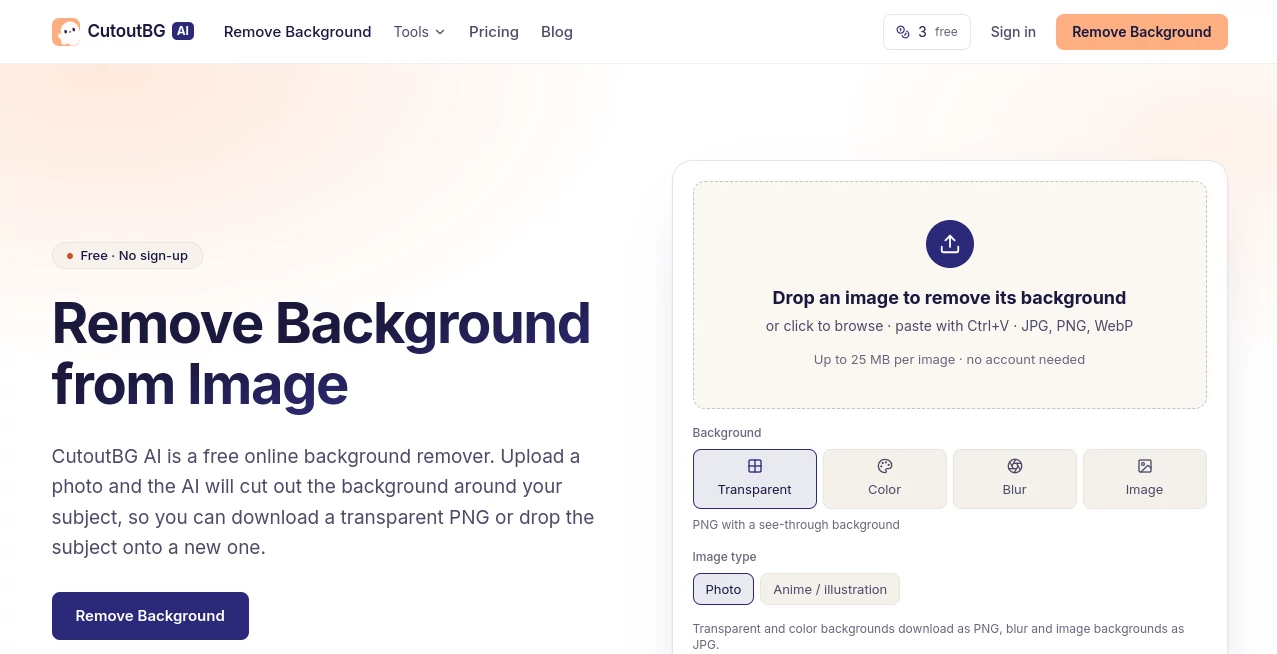The image size is (1277, 654).
Task: Click the credits coin icon
Action: 903,32
